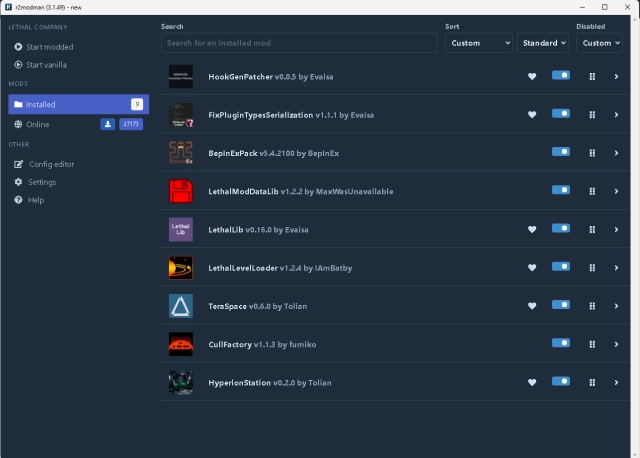This screenshot has height=458, width=640.
Task: Expand the HookGenPatcher row chevron
Action: click(616, 76)
